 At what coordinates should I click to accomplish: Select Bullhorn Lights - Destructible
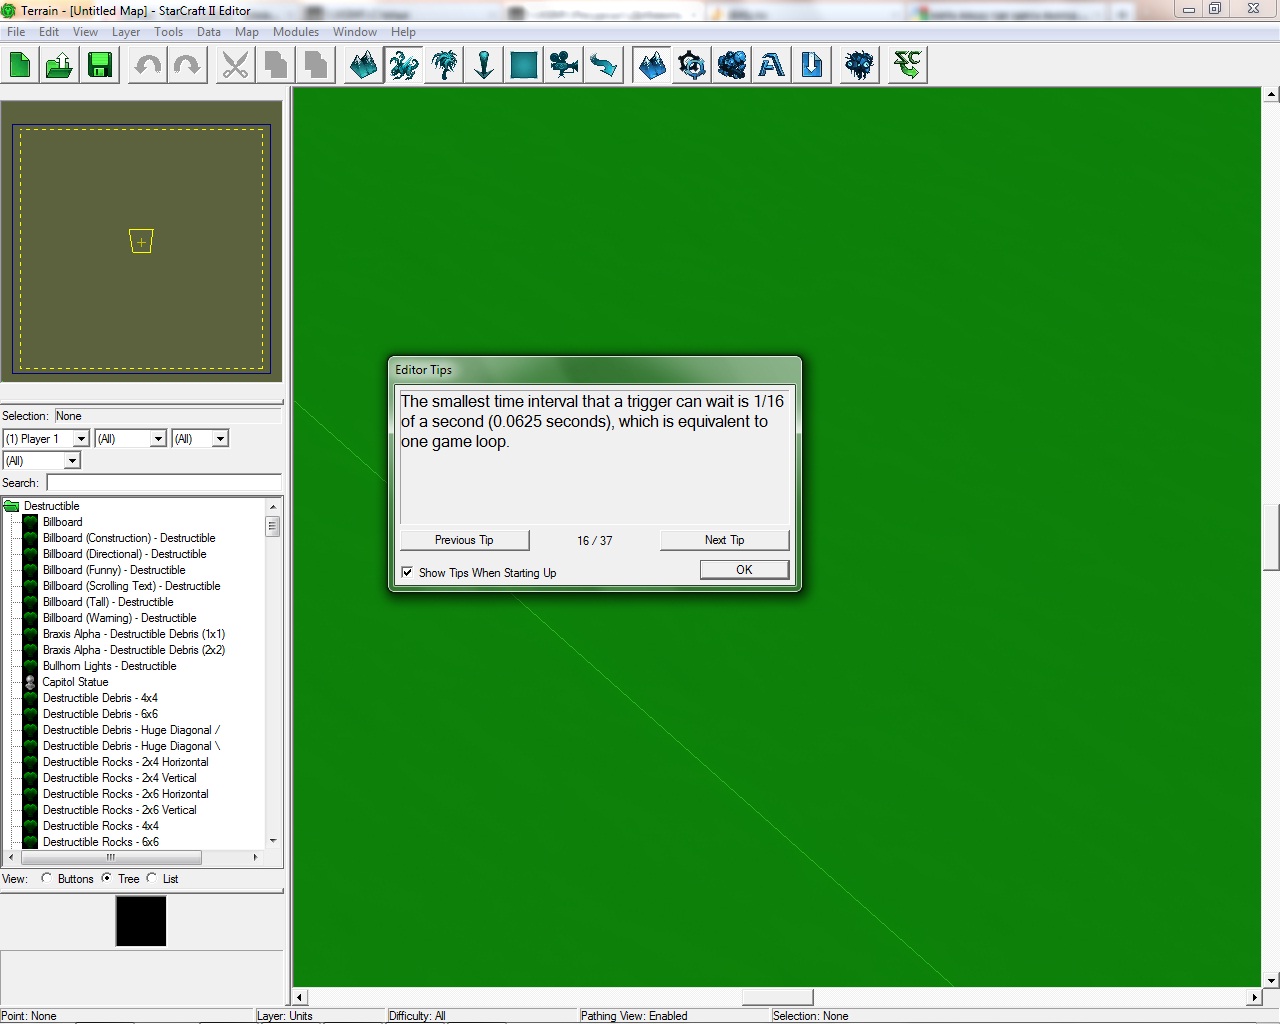click(109, 666)
